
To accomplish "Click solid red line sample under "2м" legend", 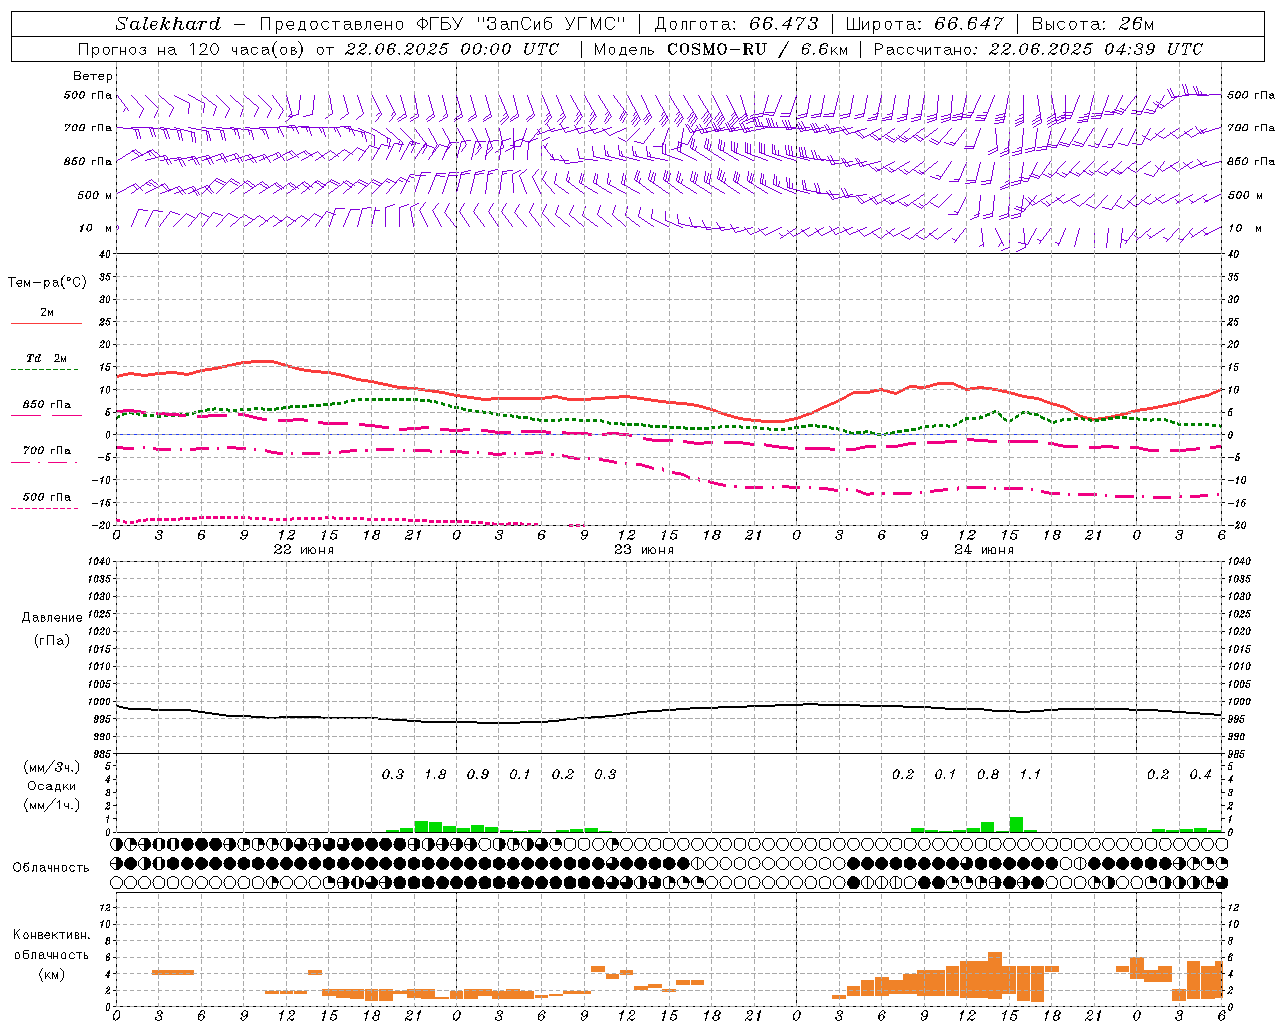I will coord(46,324).
